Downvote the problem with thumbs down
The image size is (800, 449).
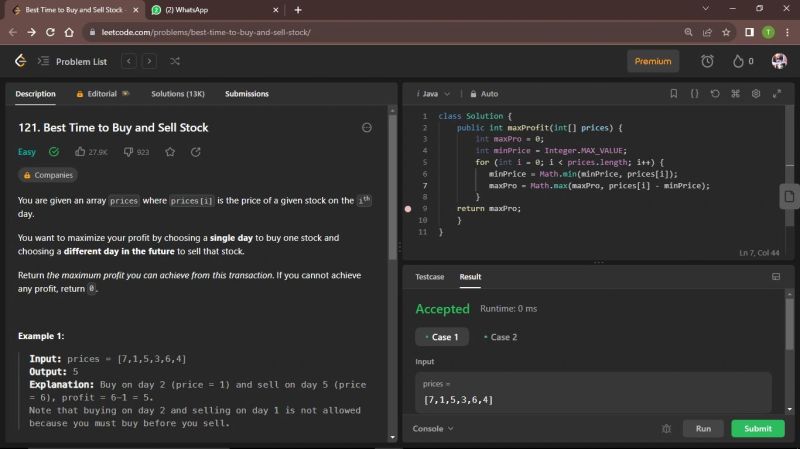tap(128, 152)
